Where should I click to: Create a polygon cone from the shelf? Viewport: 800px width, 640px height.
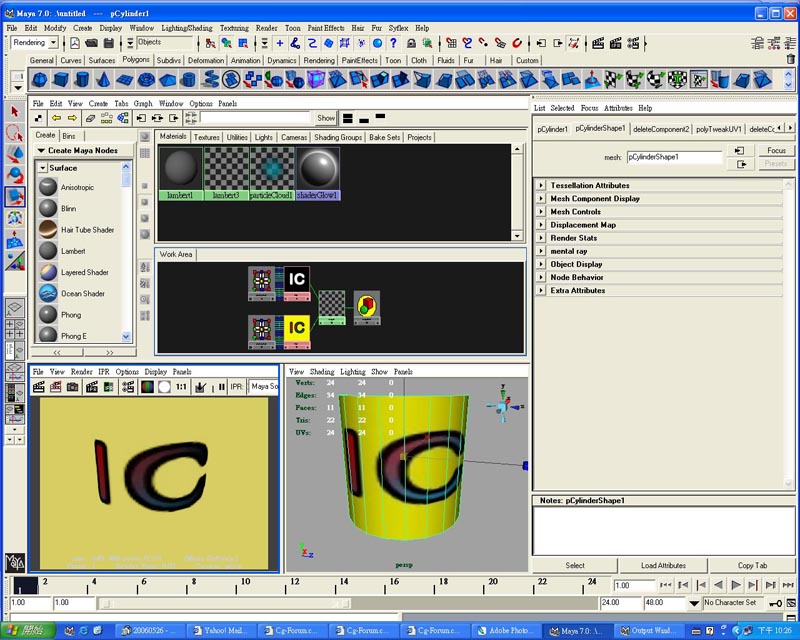point(104,80)
